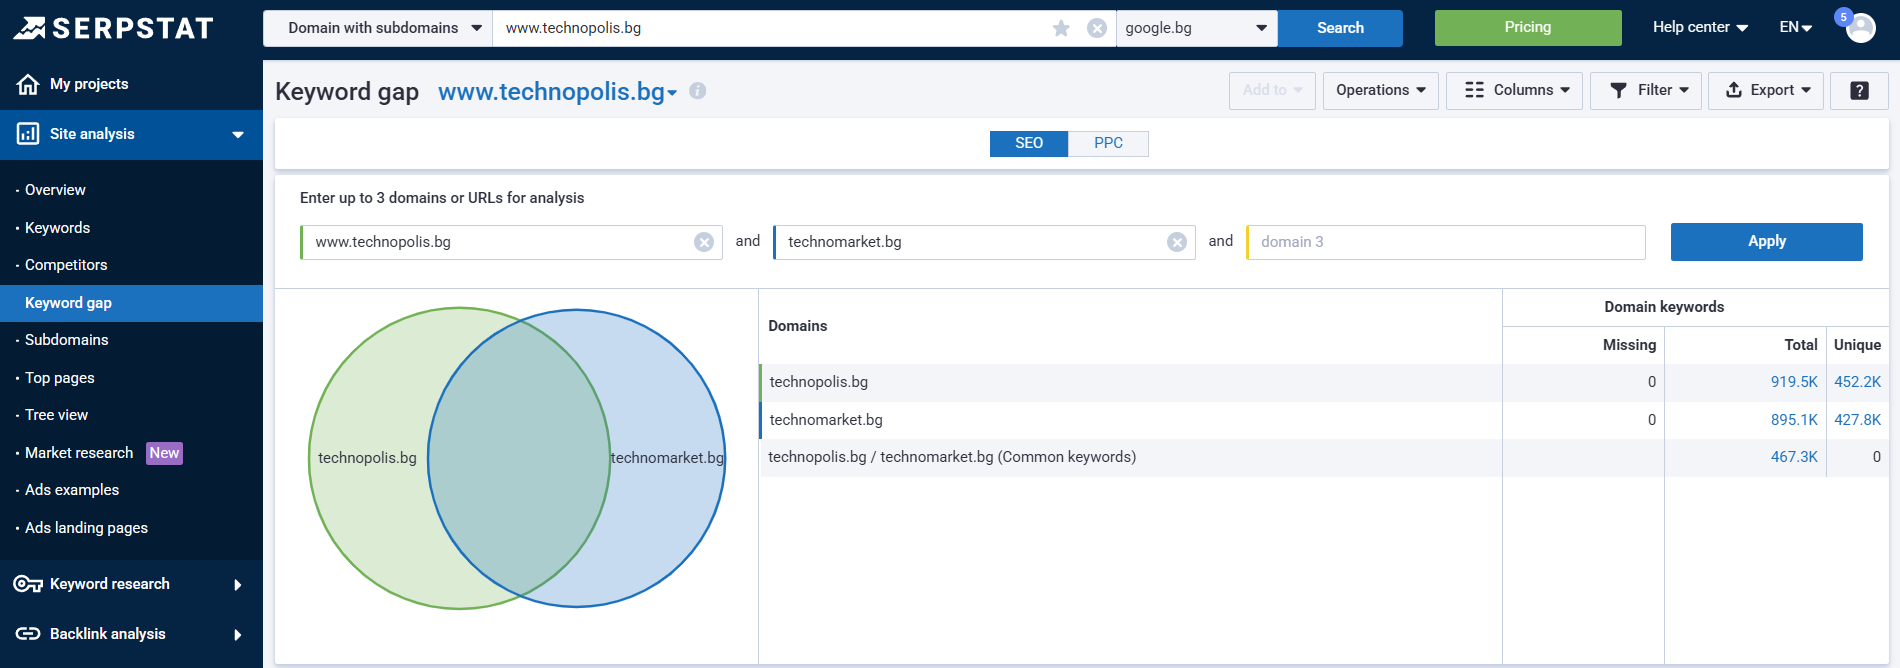Switch to the PPC tab
This screenshot has height=668, width=1900.
pos(1108,143)
